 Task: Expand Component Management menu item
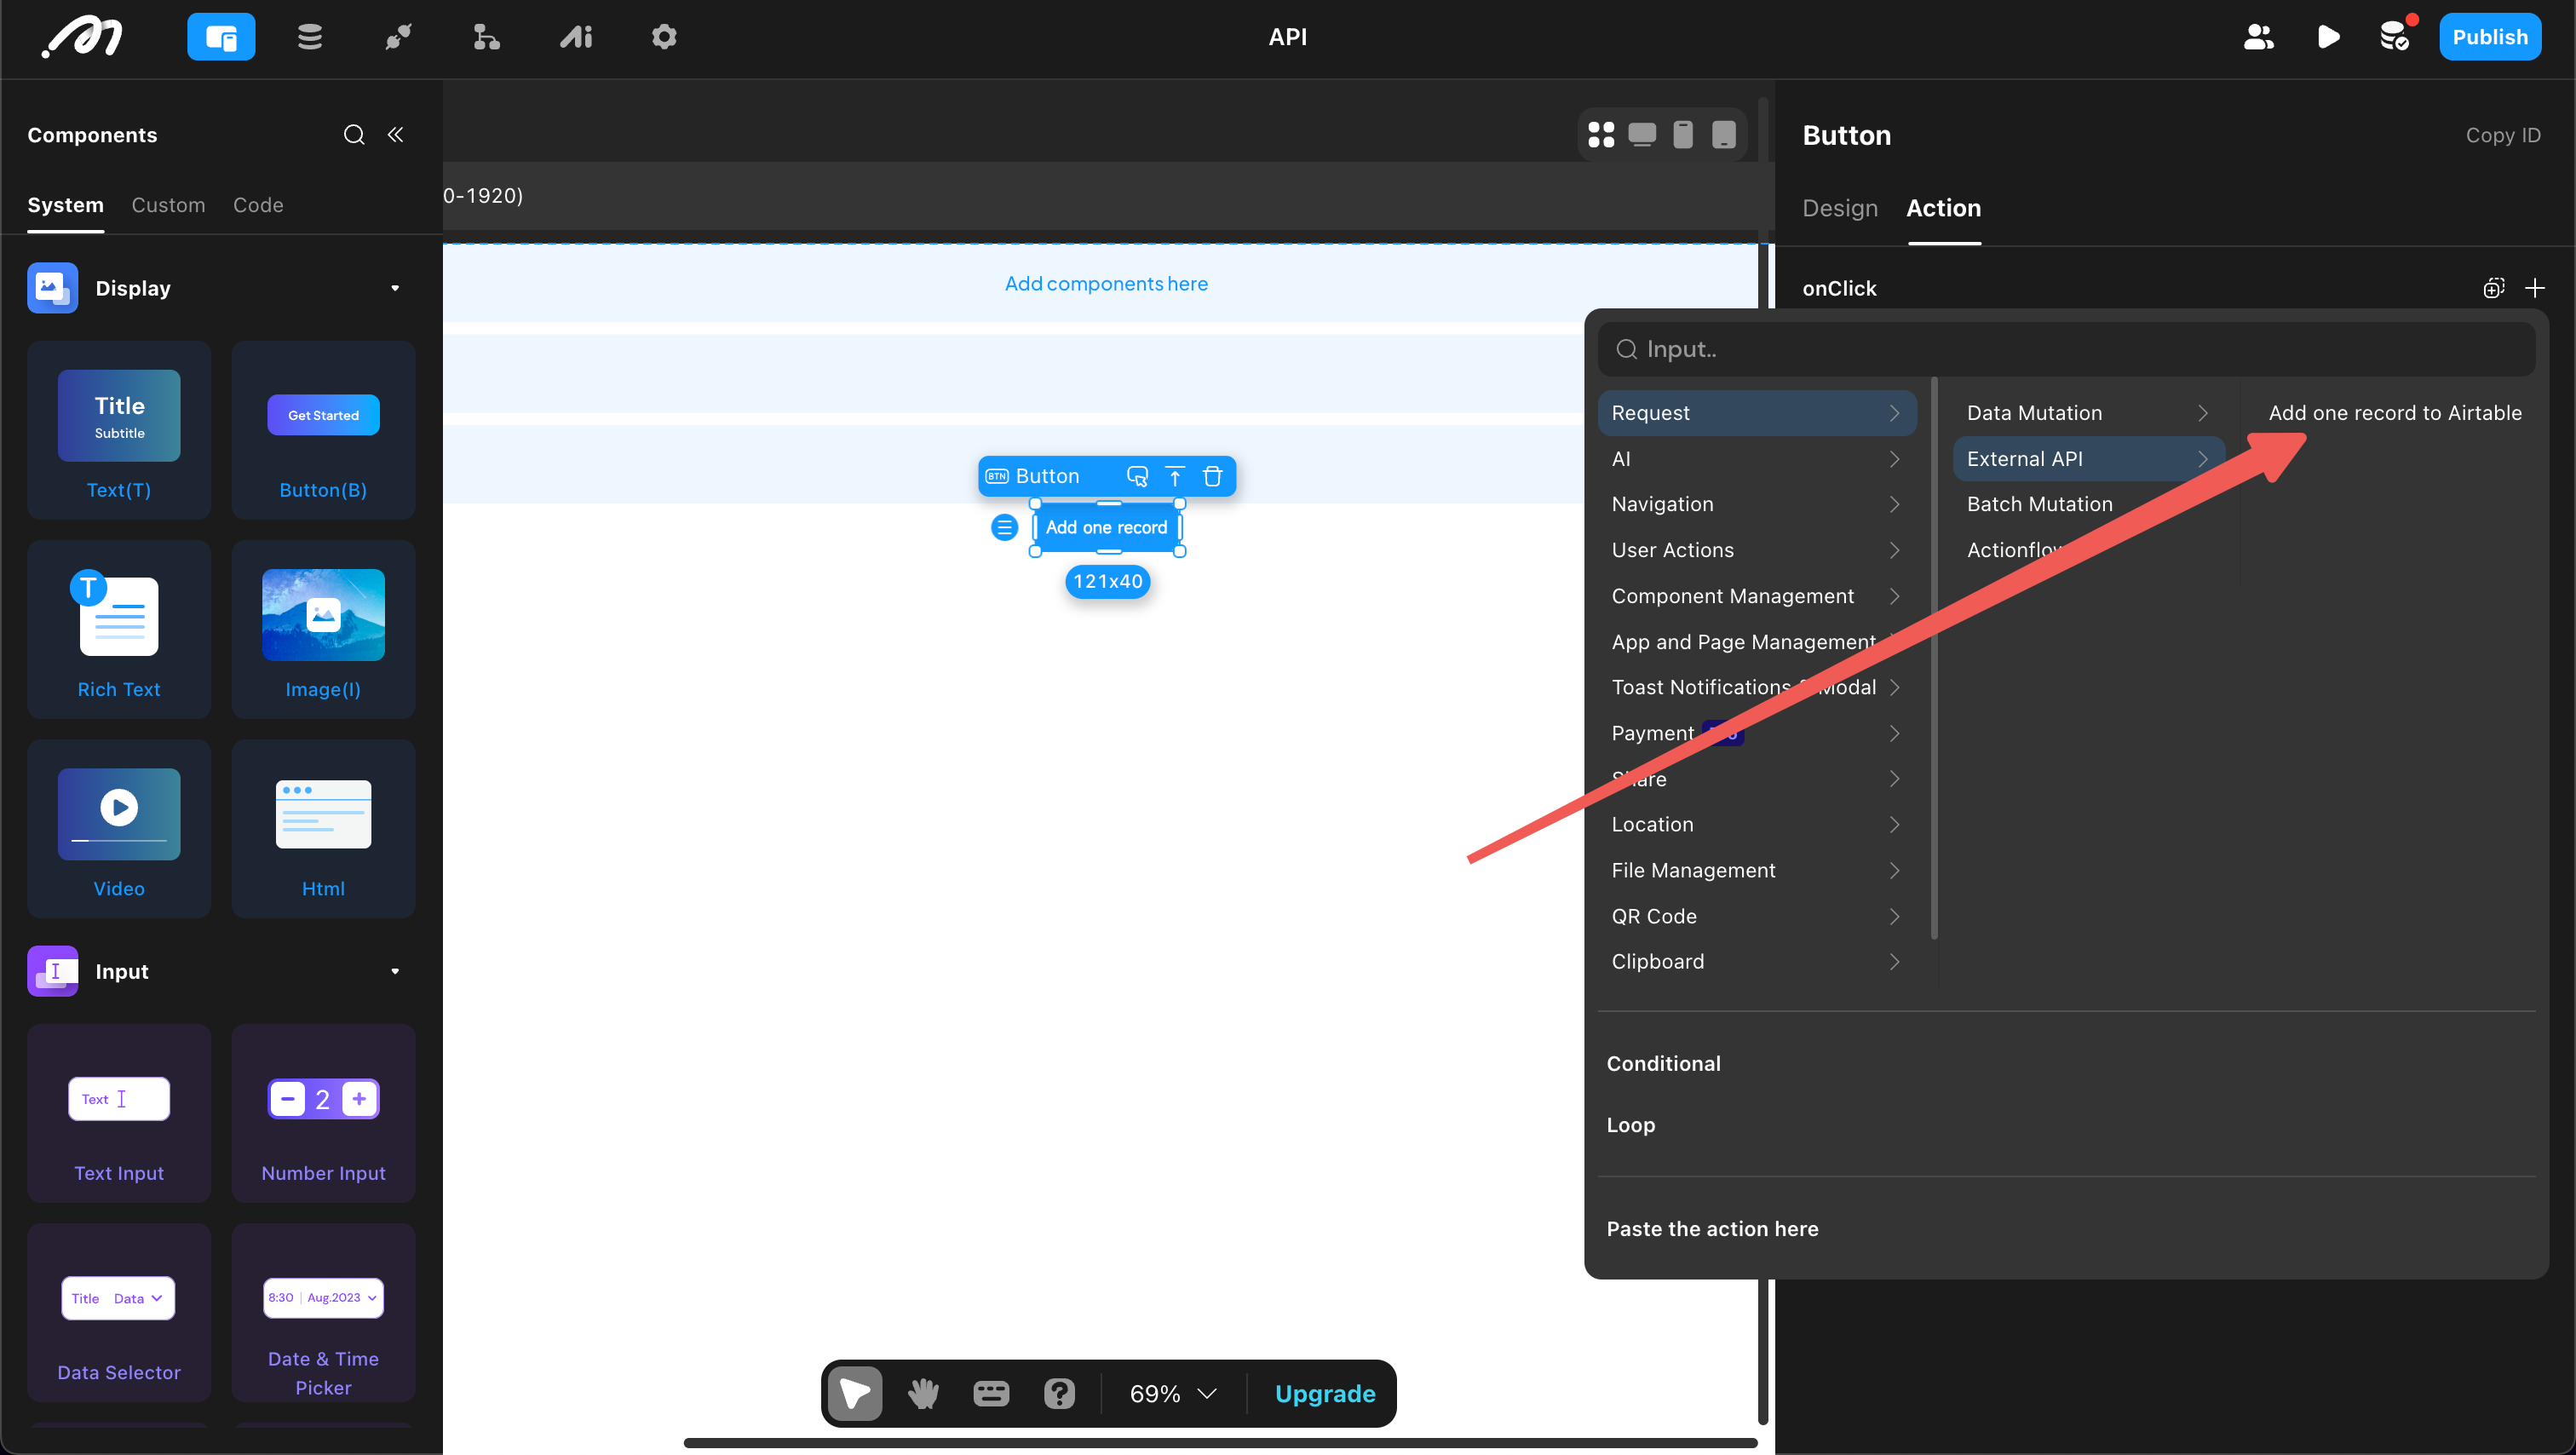pos(1756,596)
